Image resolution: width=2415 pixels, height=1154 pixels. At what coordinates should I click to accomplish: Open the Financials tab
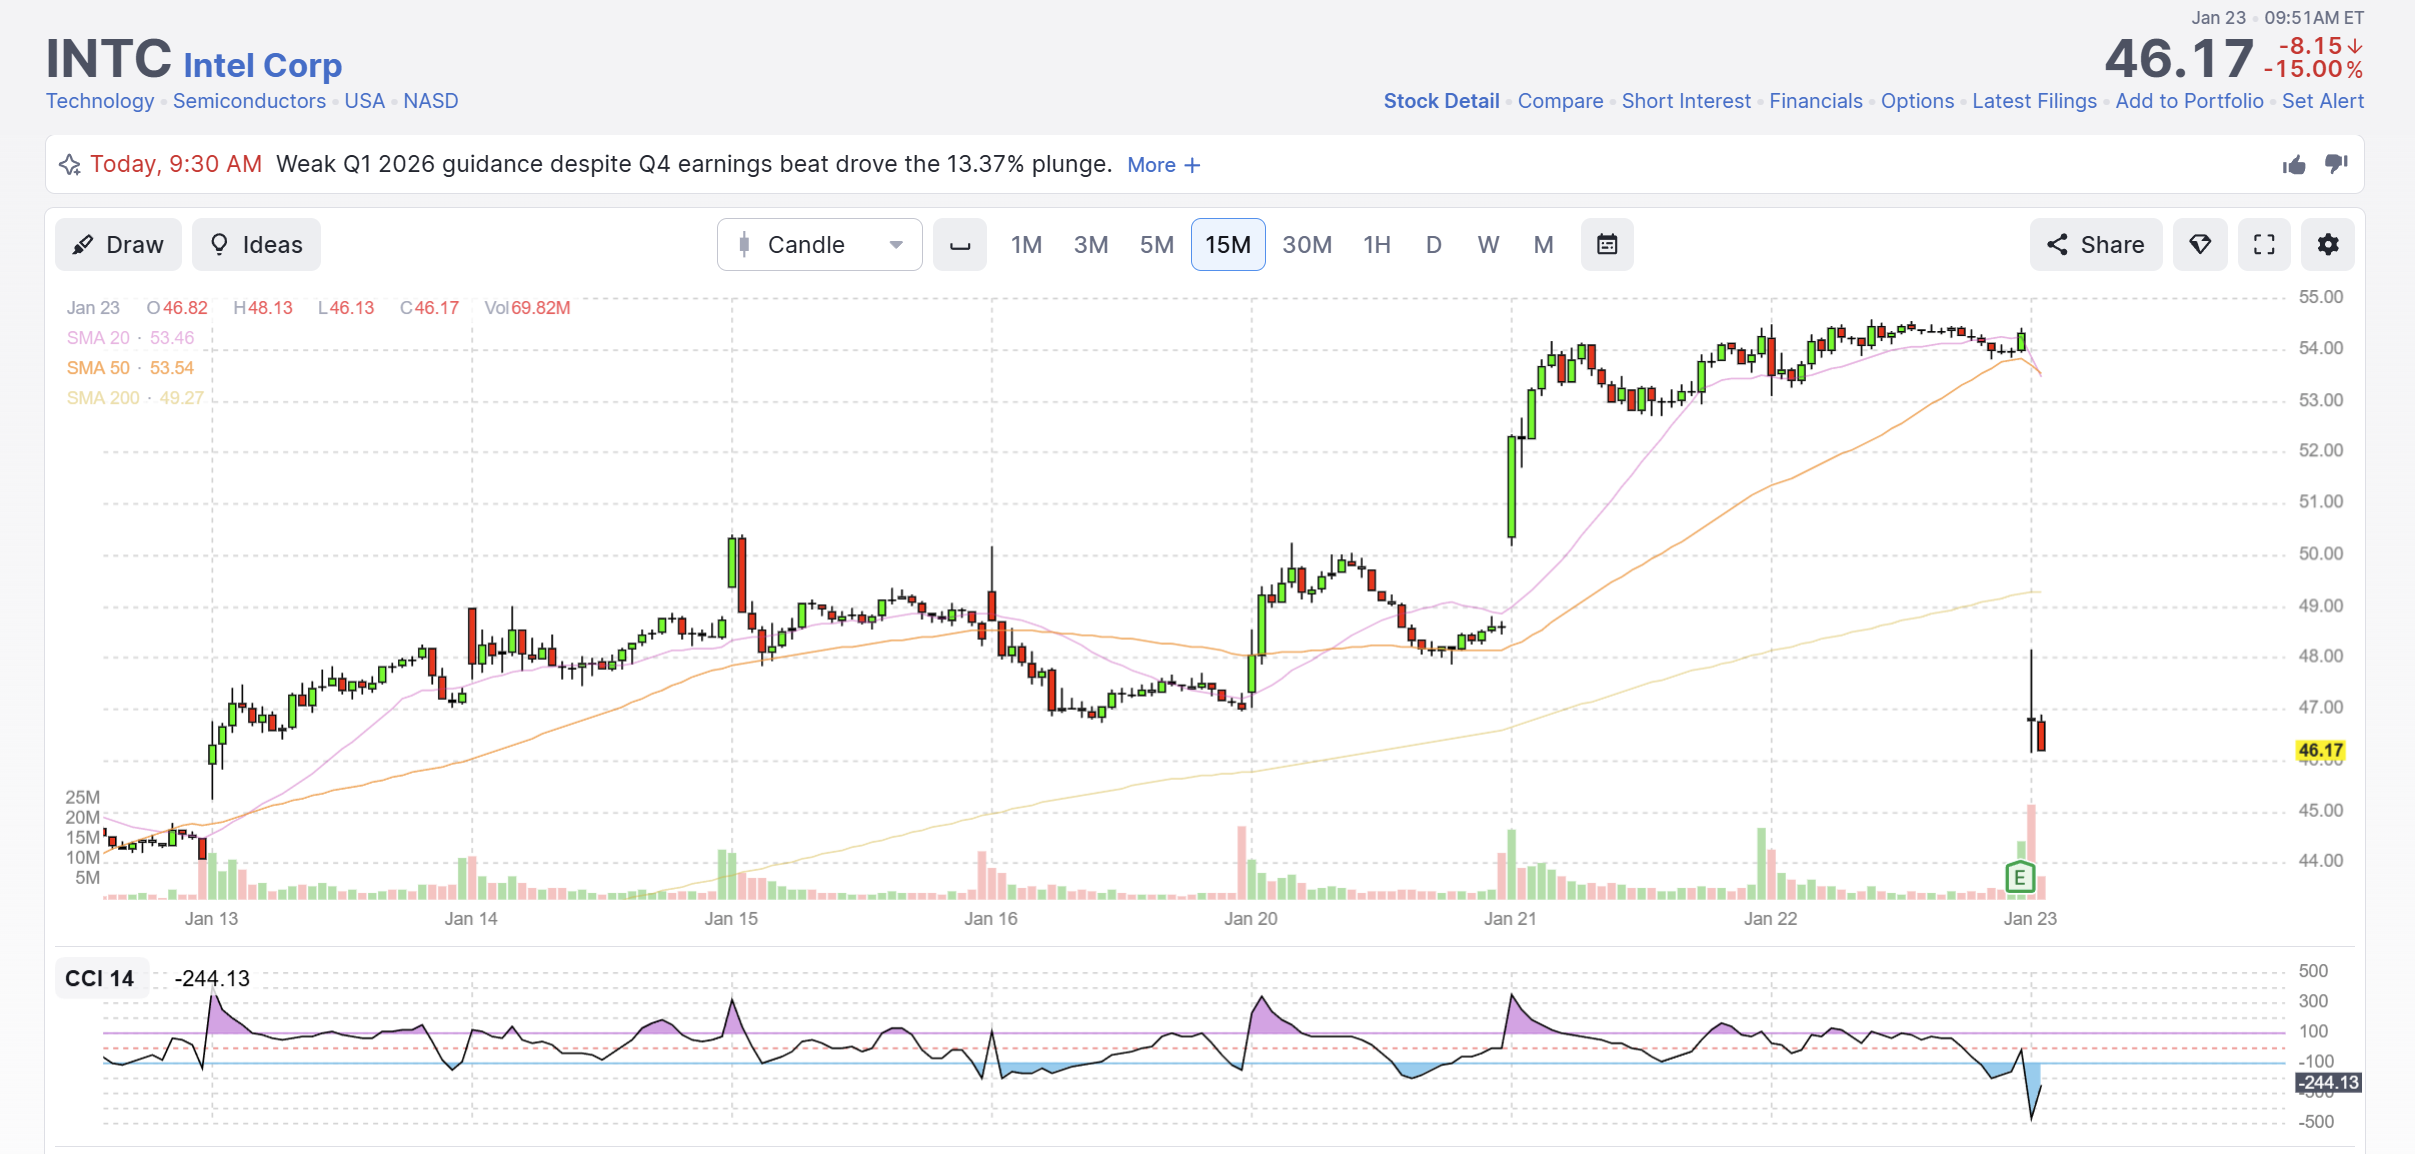pos(1816,101)
